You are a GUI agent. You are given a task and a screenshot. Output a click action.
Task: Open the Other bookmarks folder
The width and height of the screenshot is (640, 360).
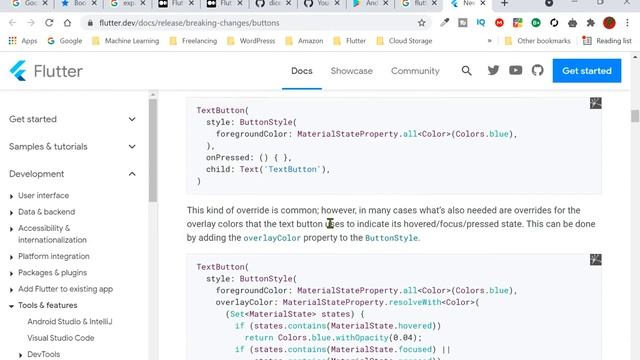(538, 41)
